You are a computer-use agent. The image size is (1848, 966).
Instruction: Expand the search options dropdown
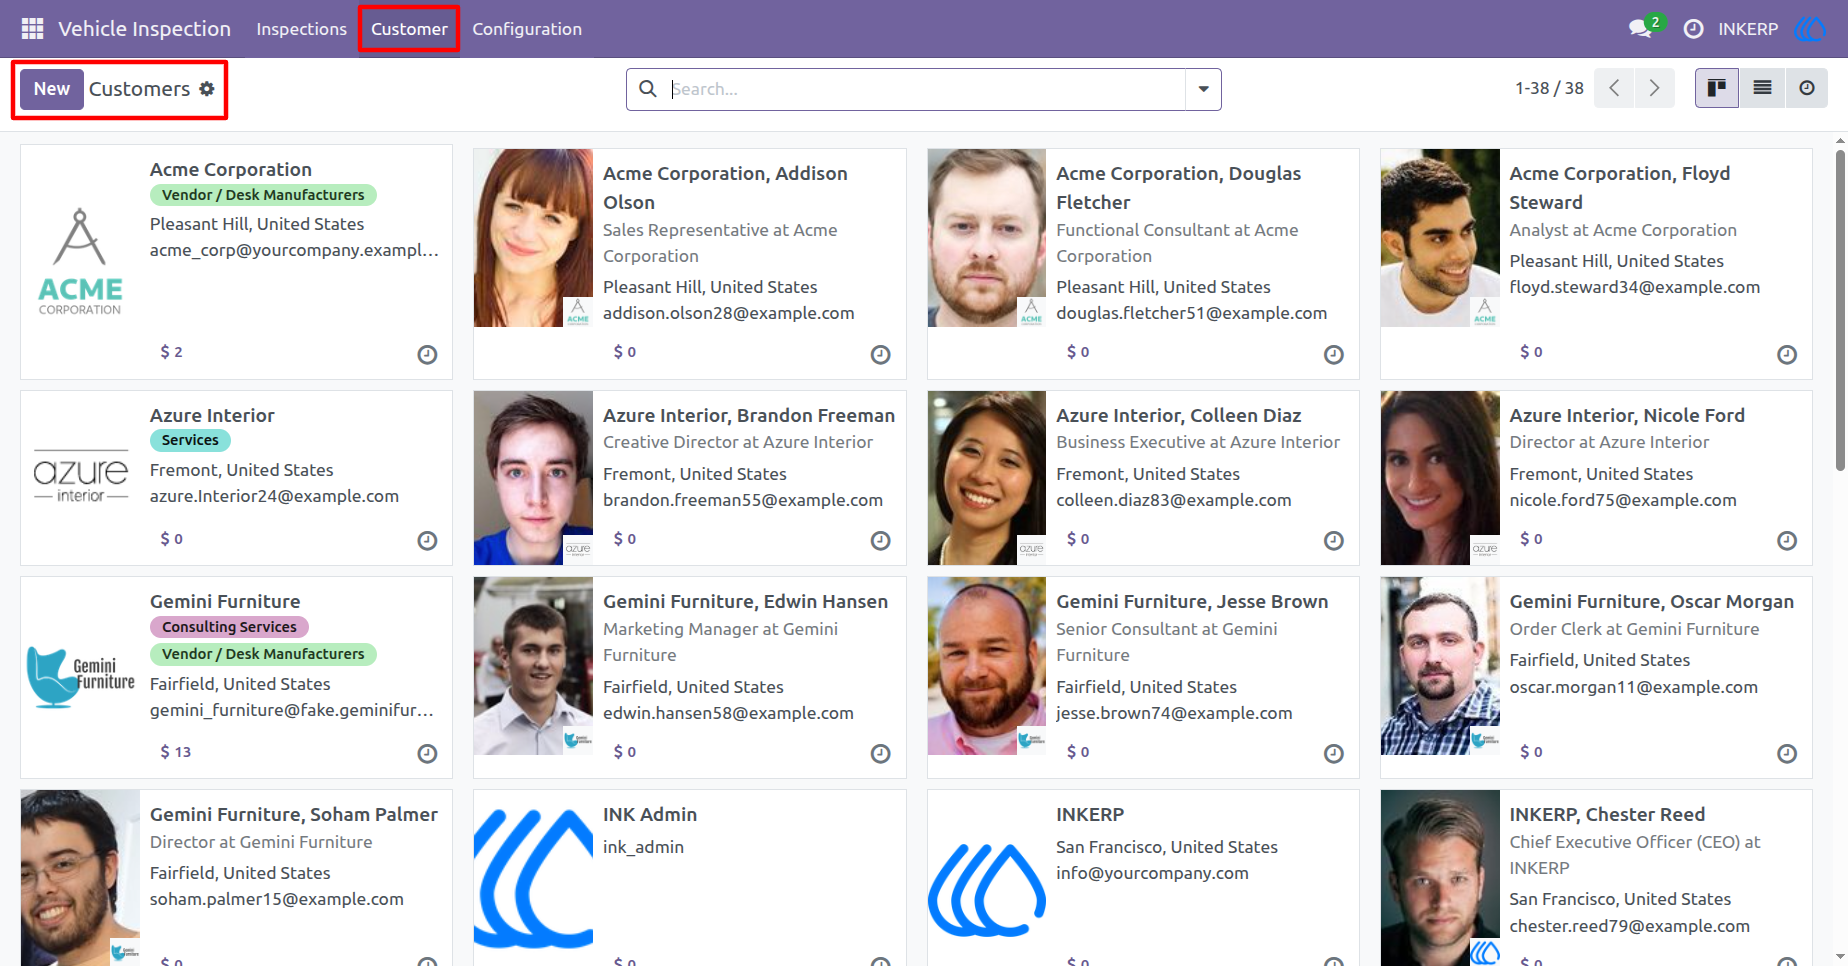pyautogui.click(x=1203, y=89)
